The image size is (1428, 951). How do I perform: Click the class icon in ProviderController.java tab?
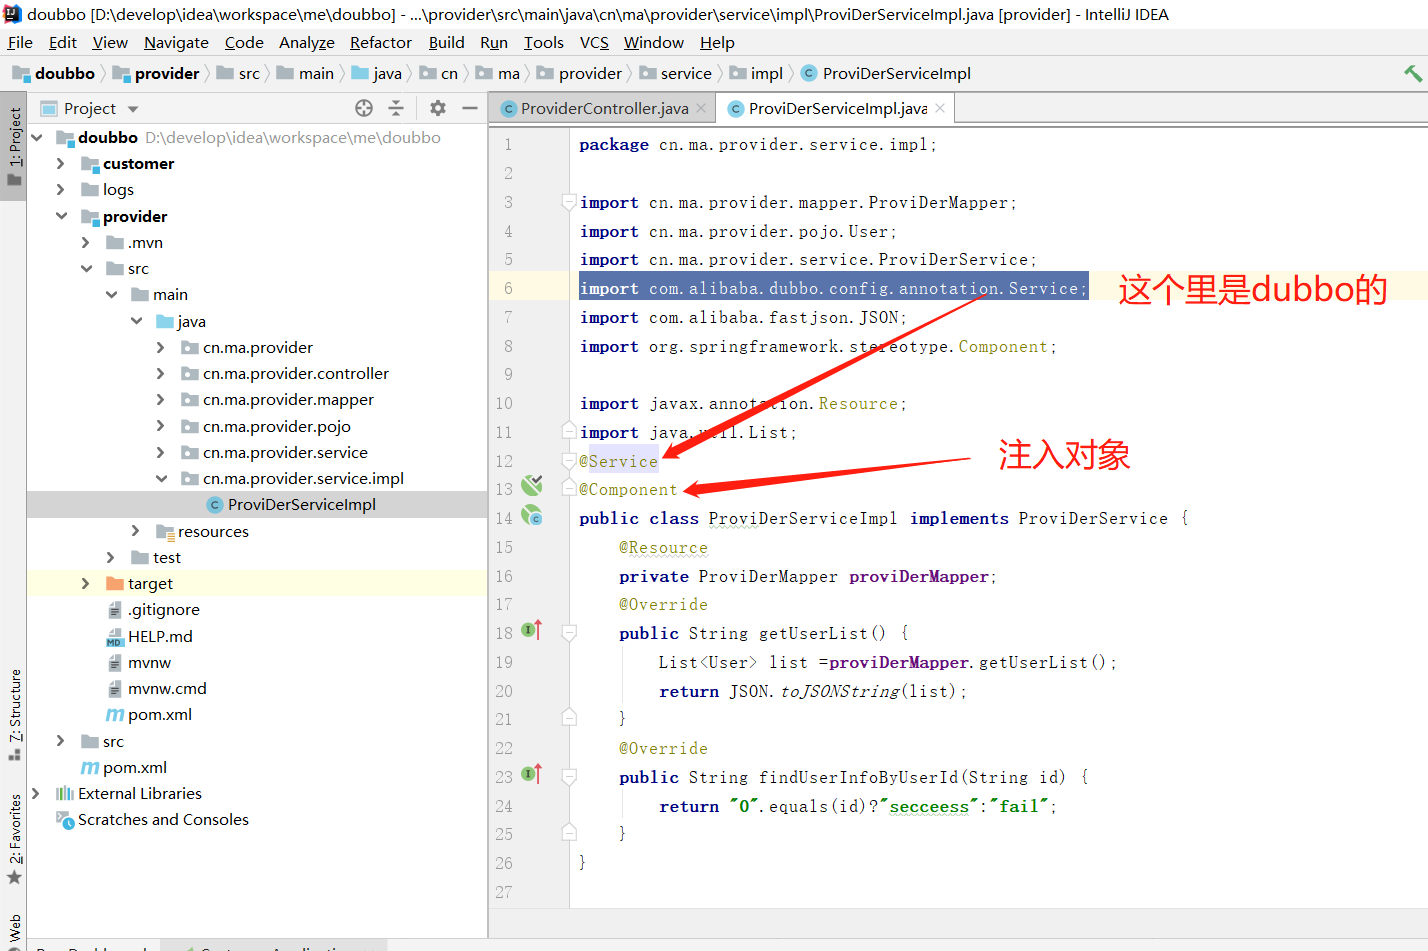(x=509, y=108)
